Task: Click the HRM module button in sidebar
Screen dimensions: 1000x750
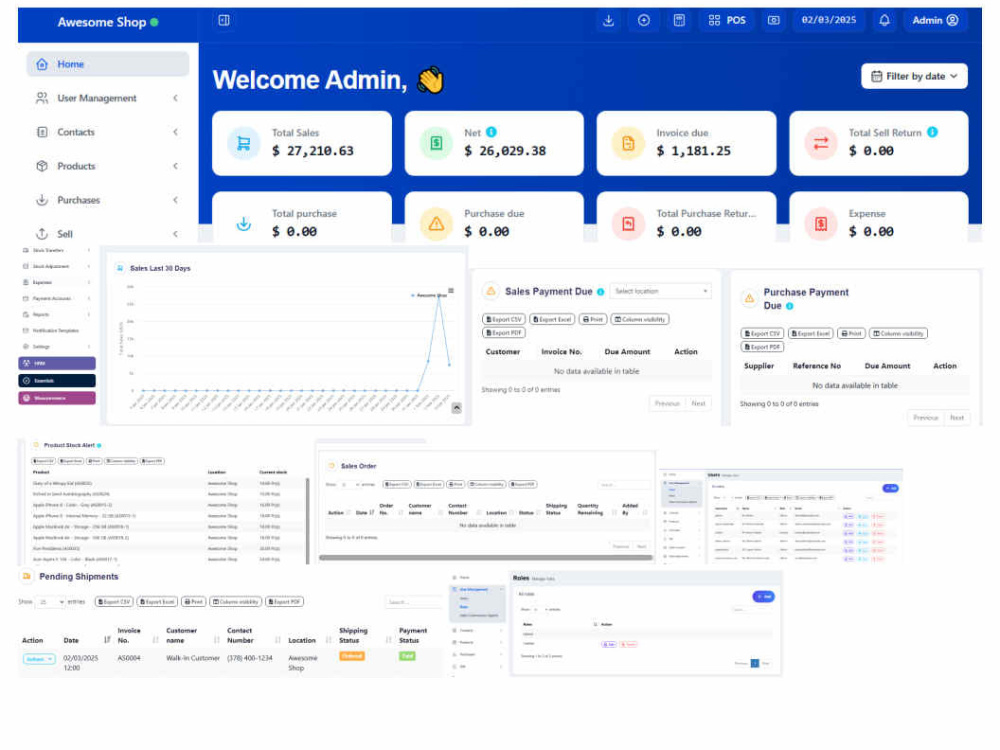Action: 57,363
